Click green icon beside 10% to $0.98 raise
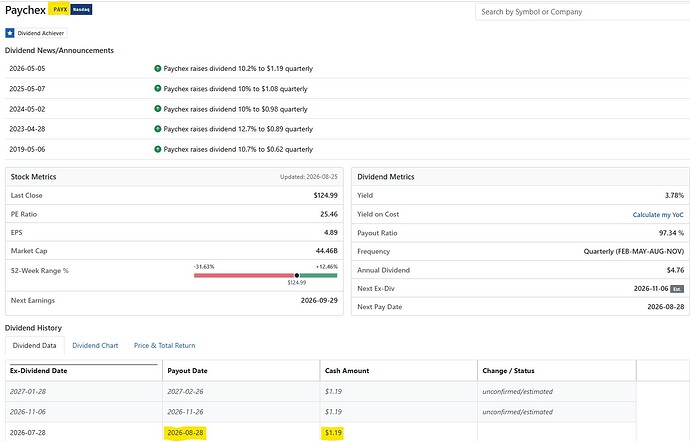The height and width of the screenshot is (442, 690). (x=158, y=109)
